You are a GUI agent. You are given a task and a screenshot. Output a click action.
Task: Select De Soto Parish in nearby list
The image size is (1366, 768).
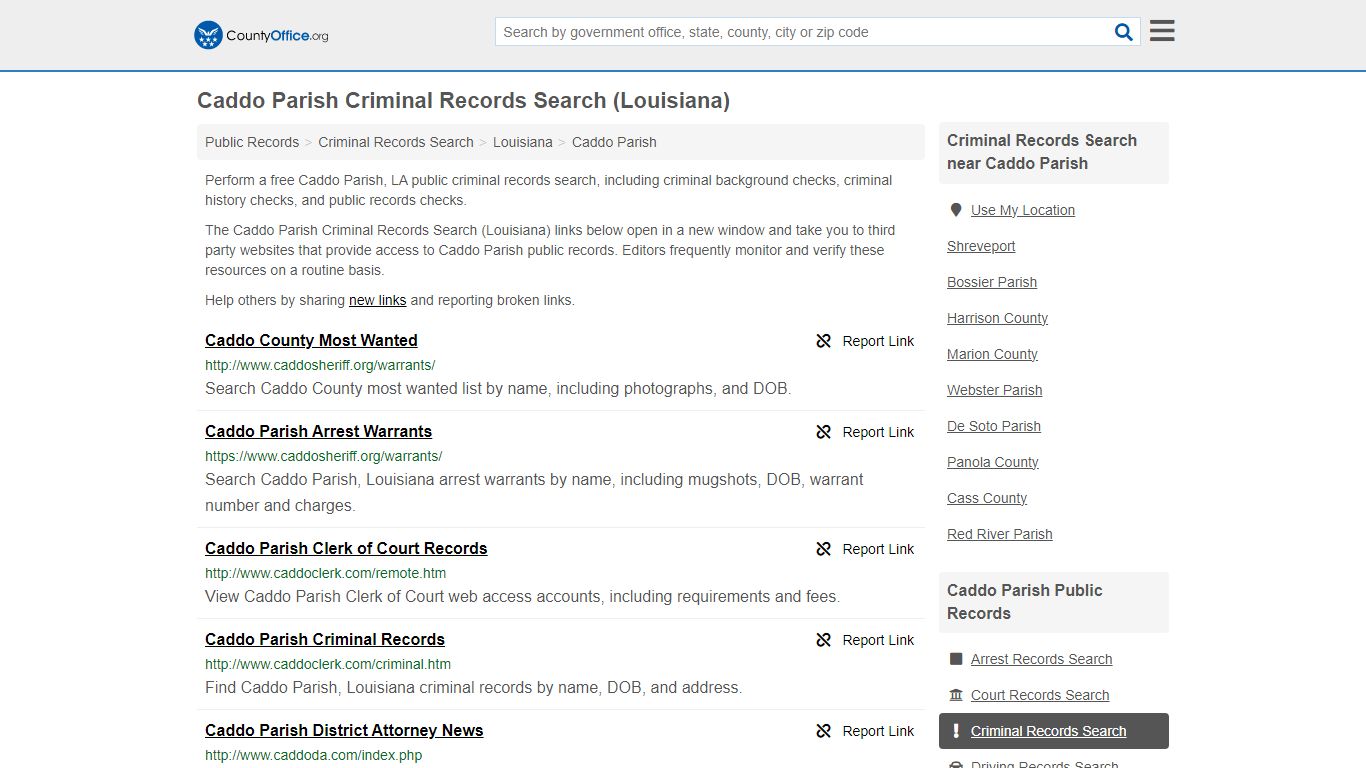pyautogui.click(x=994, y=426)
